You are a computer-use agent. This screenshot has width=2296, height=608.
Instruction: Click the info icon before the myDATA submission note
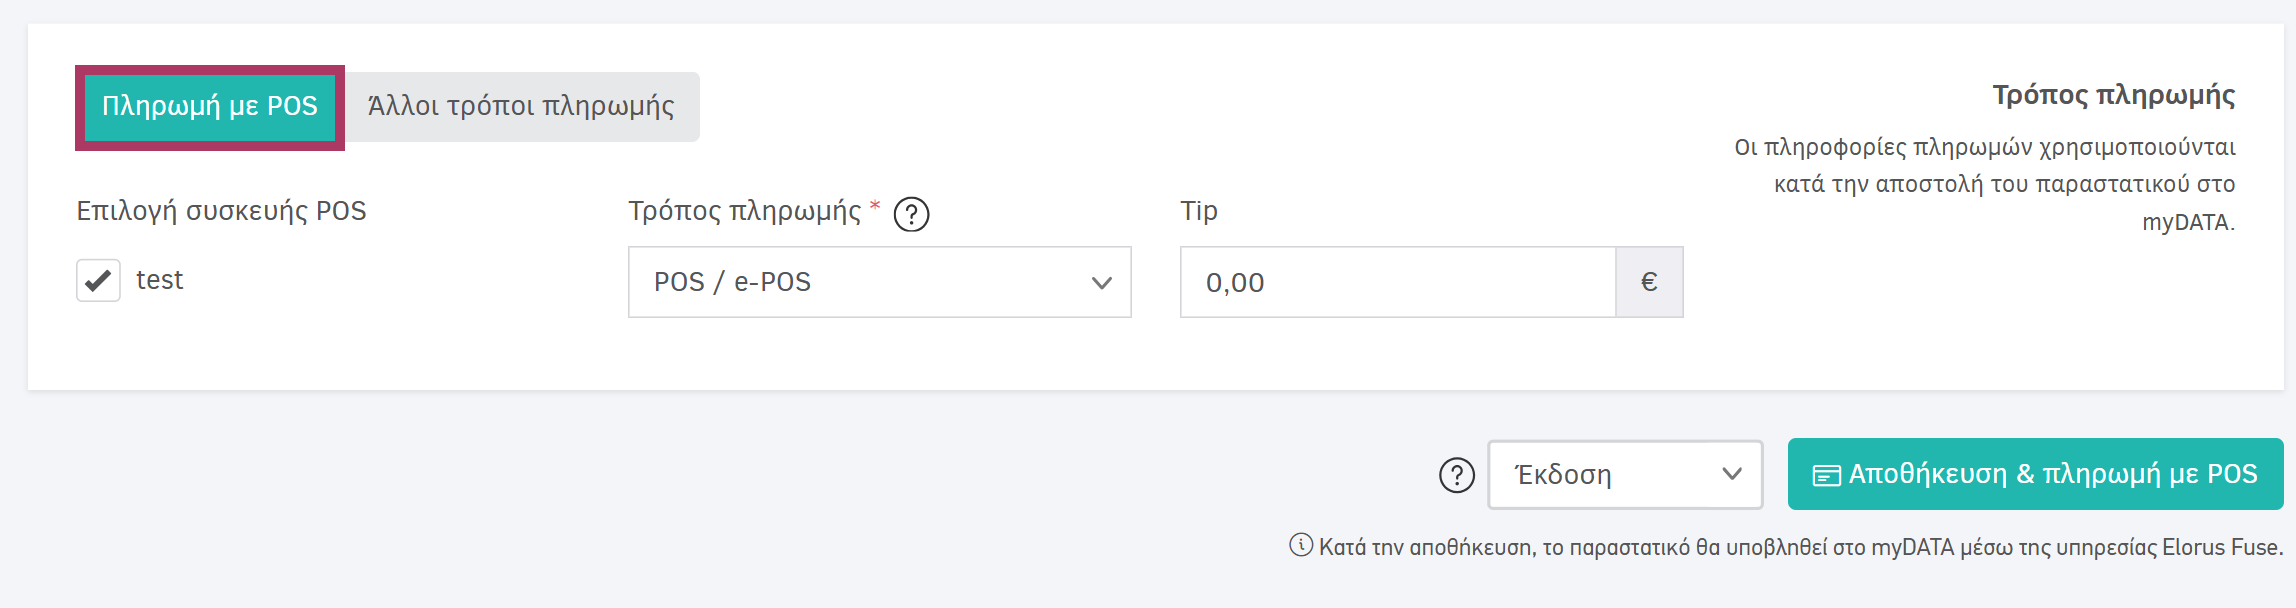pos(1300,547)
